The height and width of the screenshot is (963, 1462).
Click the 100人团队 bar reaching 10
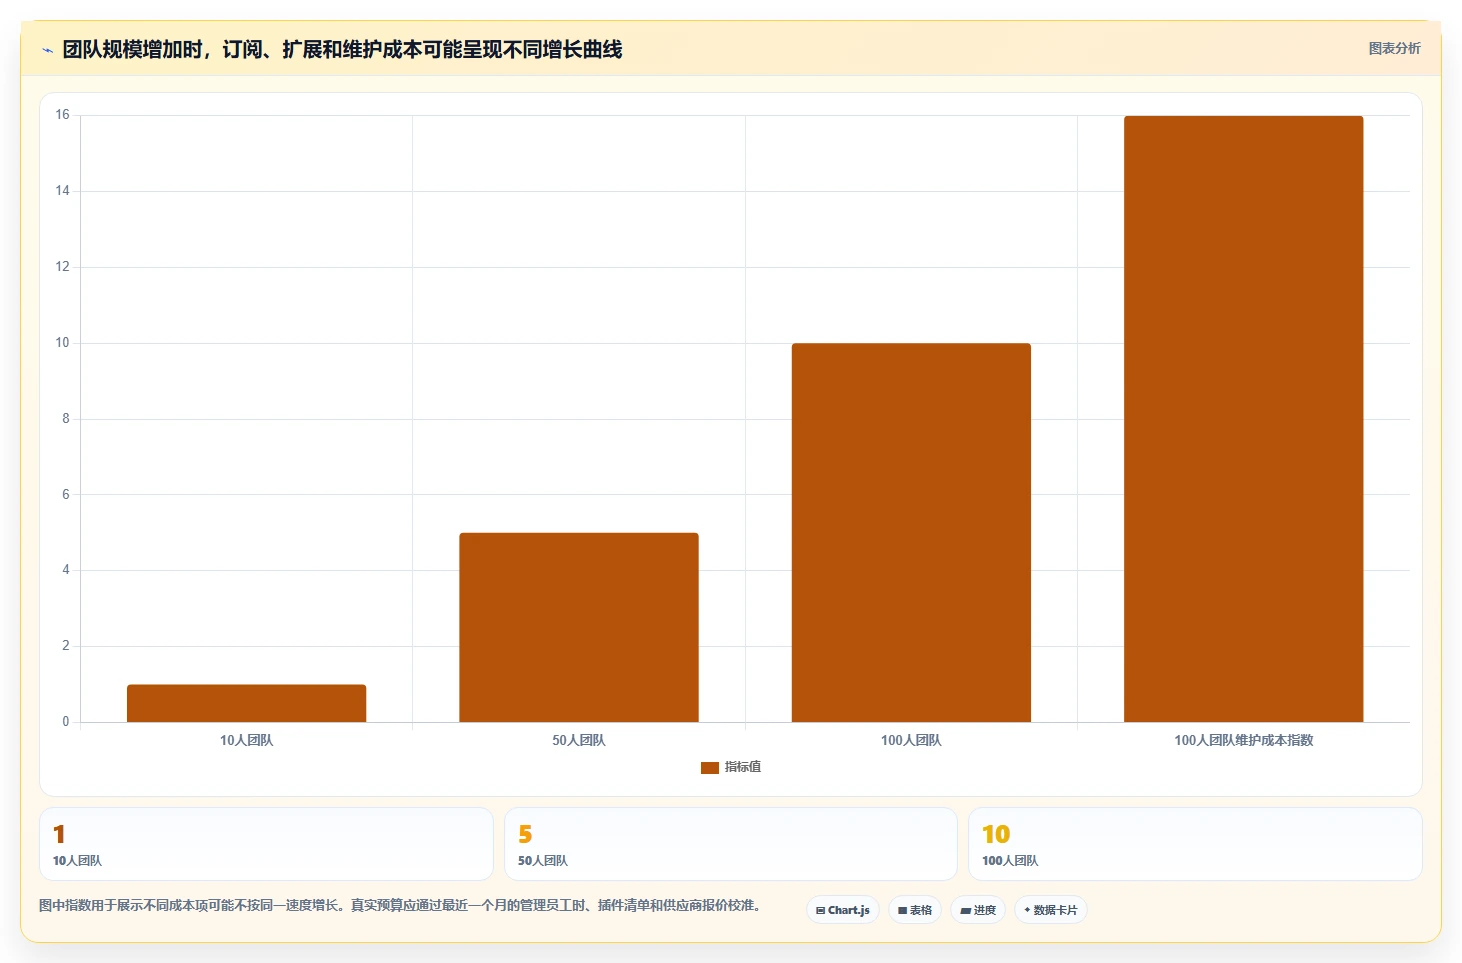[911, 533]
